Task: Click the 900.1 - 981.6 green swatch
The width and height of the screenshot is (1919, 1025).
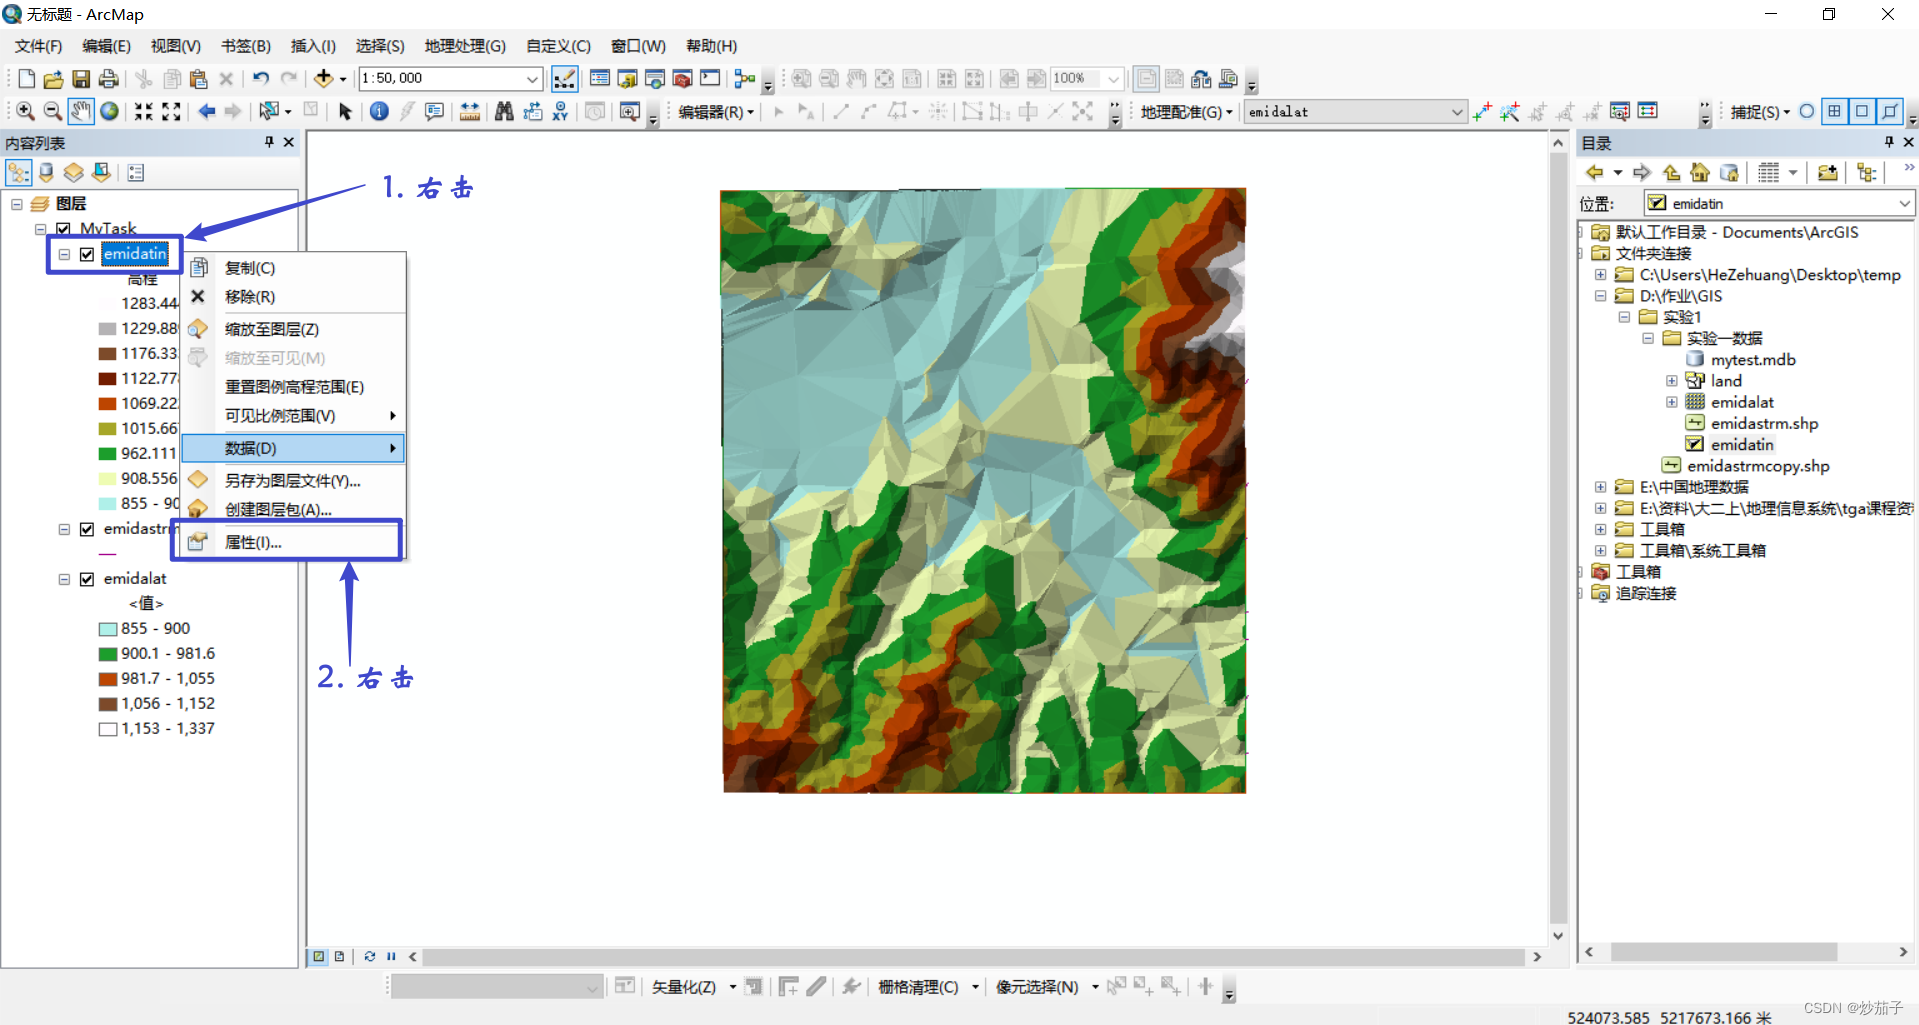Action: [108, 654]
